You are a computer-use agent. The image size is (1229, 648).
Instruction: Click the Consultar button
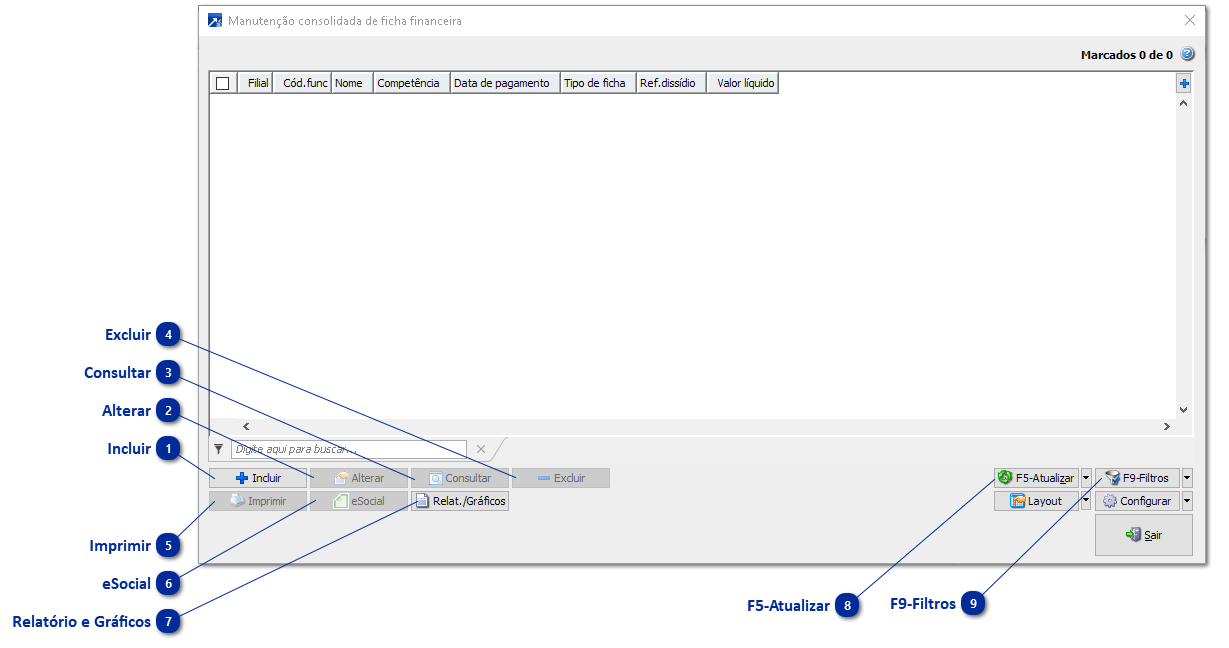[x=460, y=478]
